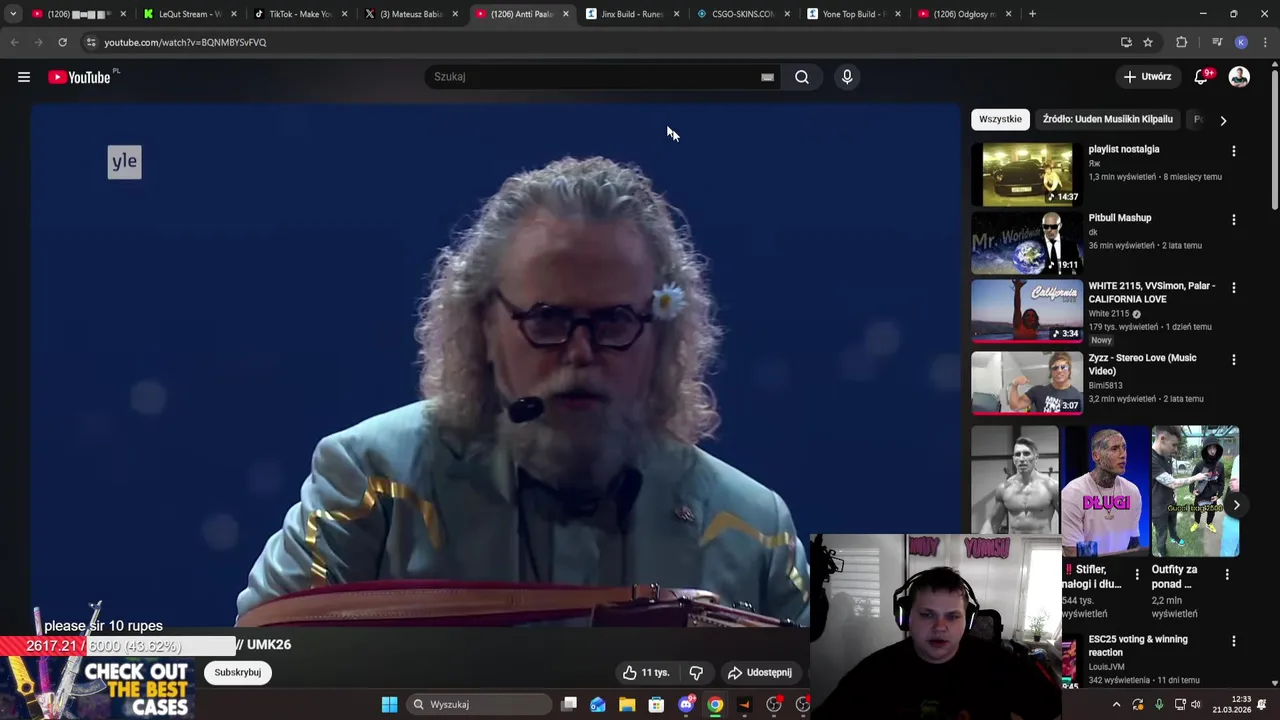Viewport: 1280px width, 720px height.
Task: Open Task View on taskbar
Action: tap(569, 705)
